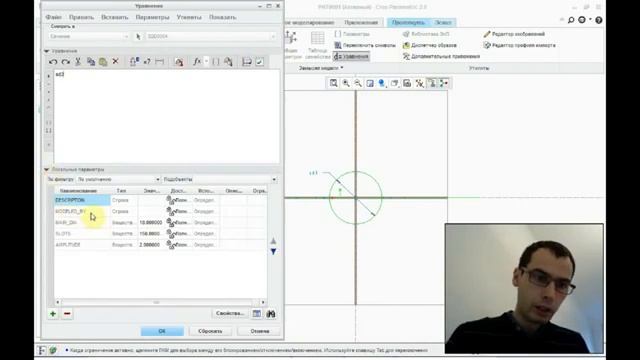Collapse the 'Уравнения' section
The width and height of the screenshot is (640, 360).
47,51
